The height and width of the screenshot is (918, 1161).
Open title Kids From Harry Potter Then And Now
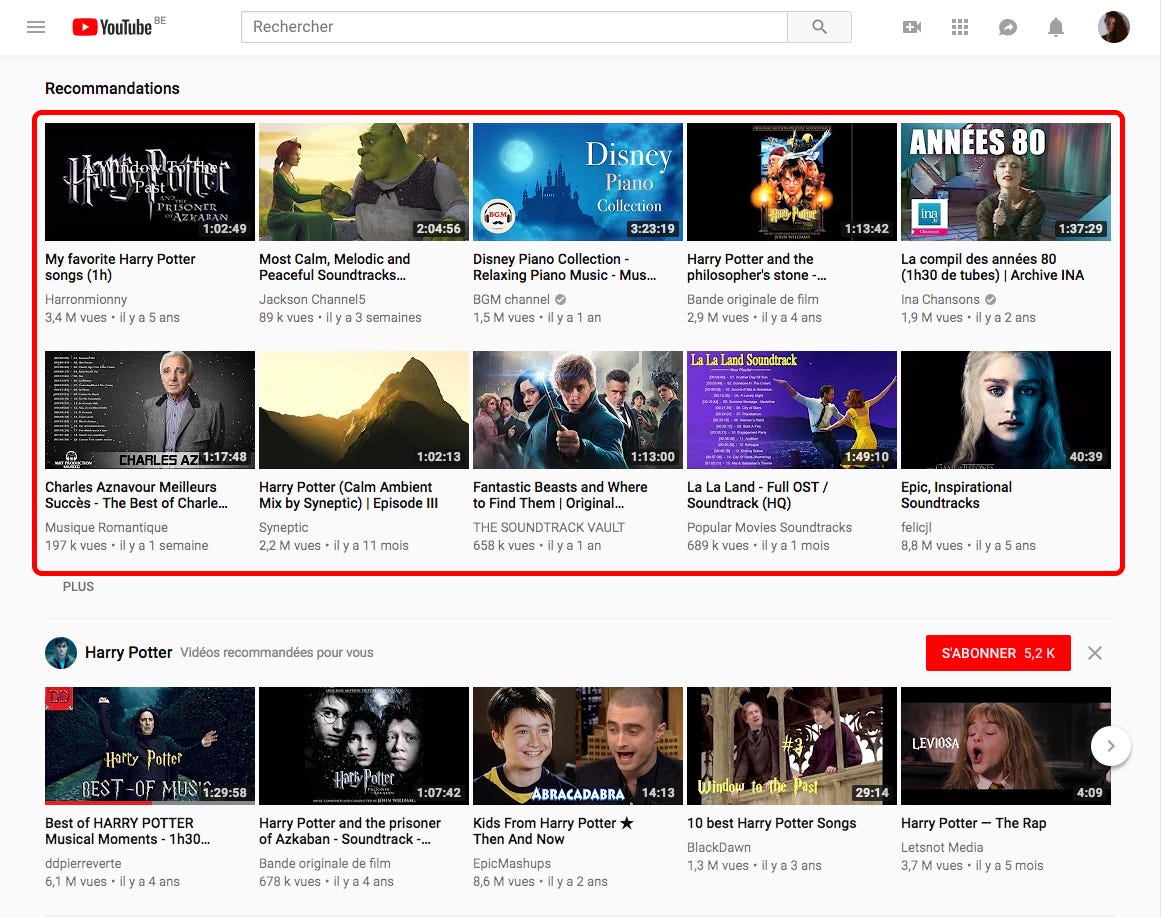tap(553, 831)
